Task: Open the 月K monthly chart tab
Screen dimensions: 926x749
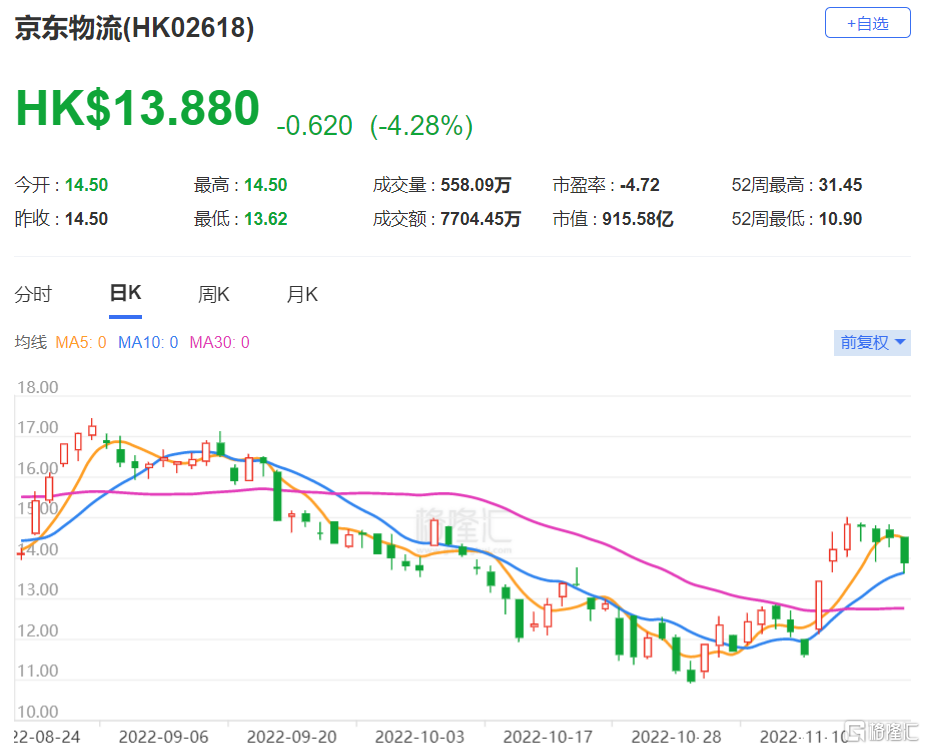Action: tap(302, 294)
